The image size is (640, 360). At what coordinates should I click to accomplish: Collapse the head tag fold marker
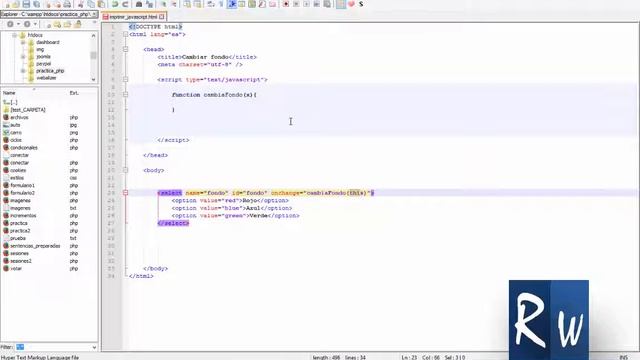pos(126,49)
